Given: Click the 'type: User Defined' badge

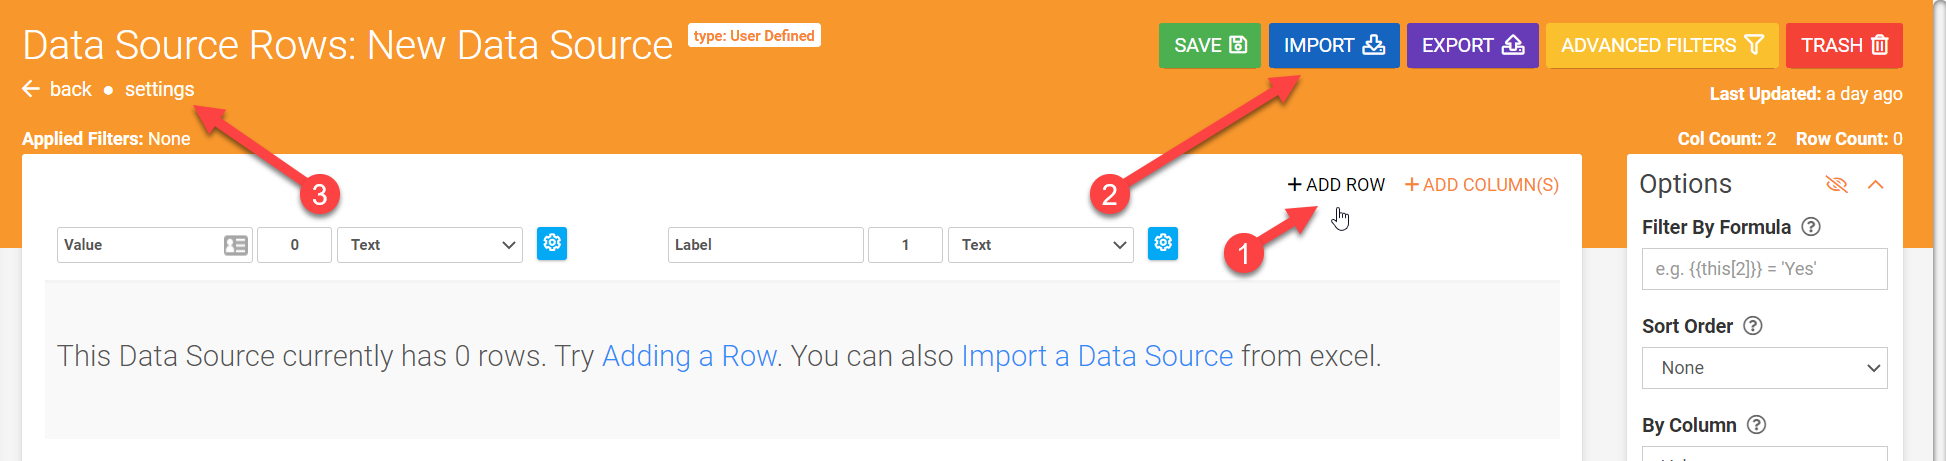Looking at the screenshot, I should tap(754, 36).
